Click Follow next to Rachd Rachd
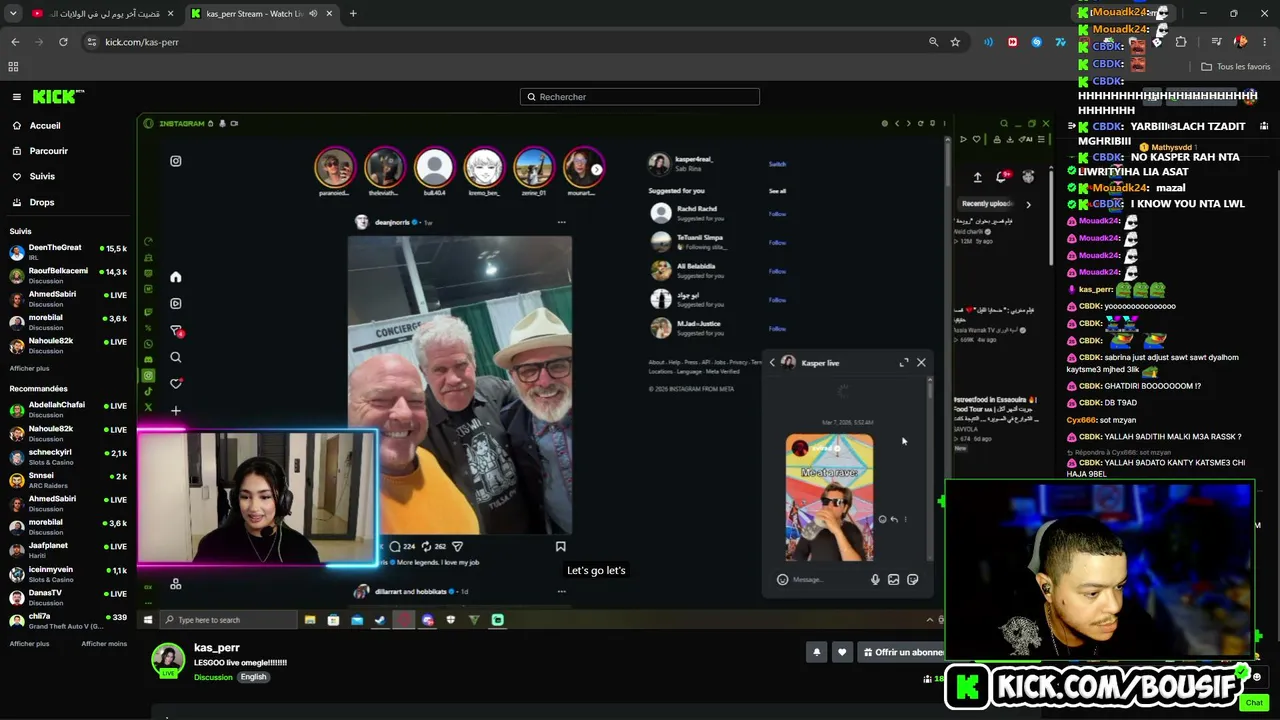This screenshot has height=720, width=1280. [777, 213]
